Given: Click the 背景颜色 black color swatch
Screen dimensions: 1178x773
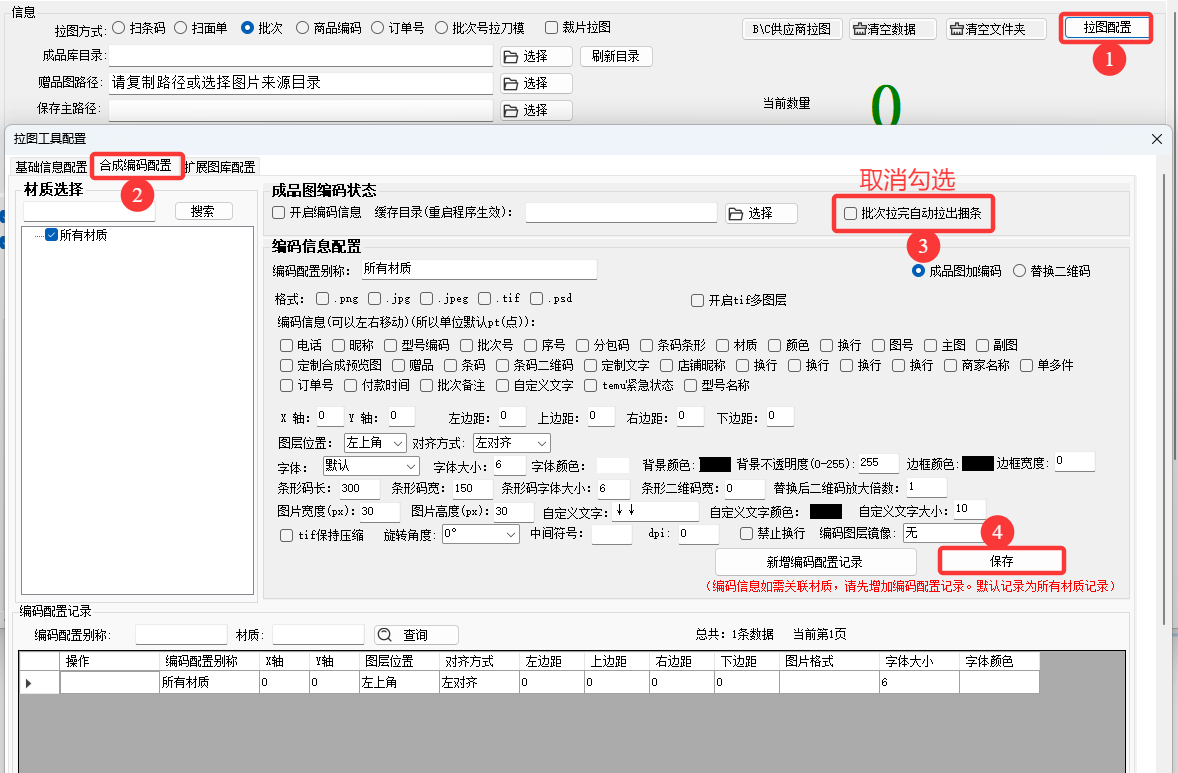Looking at the screenshot, I should [x=715, y=464].
